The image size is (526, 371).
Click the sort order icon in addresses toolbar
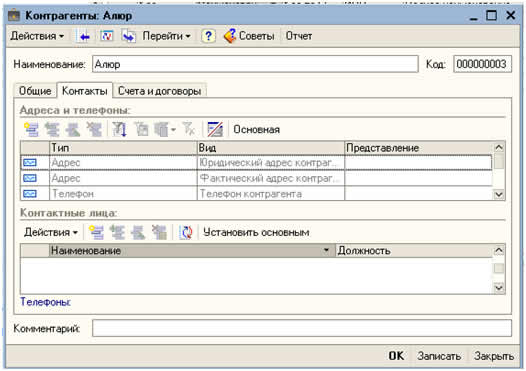click(119, 129)
